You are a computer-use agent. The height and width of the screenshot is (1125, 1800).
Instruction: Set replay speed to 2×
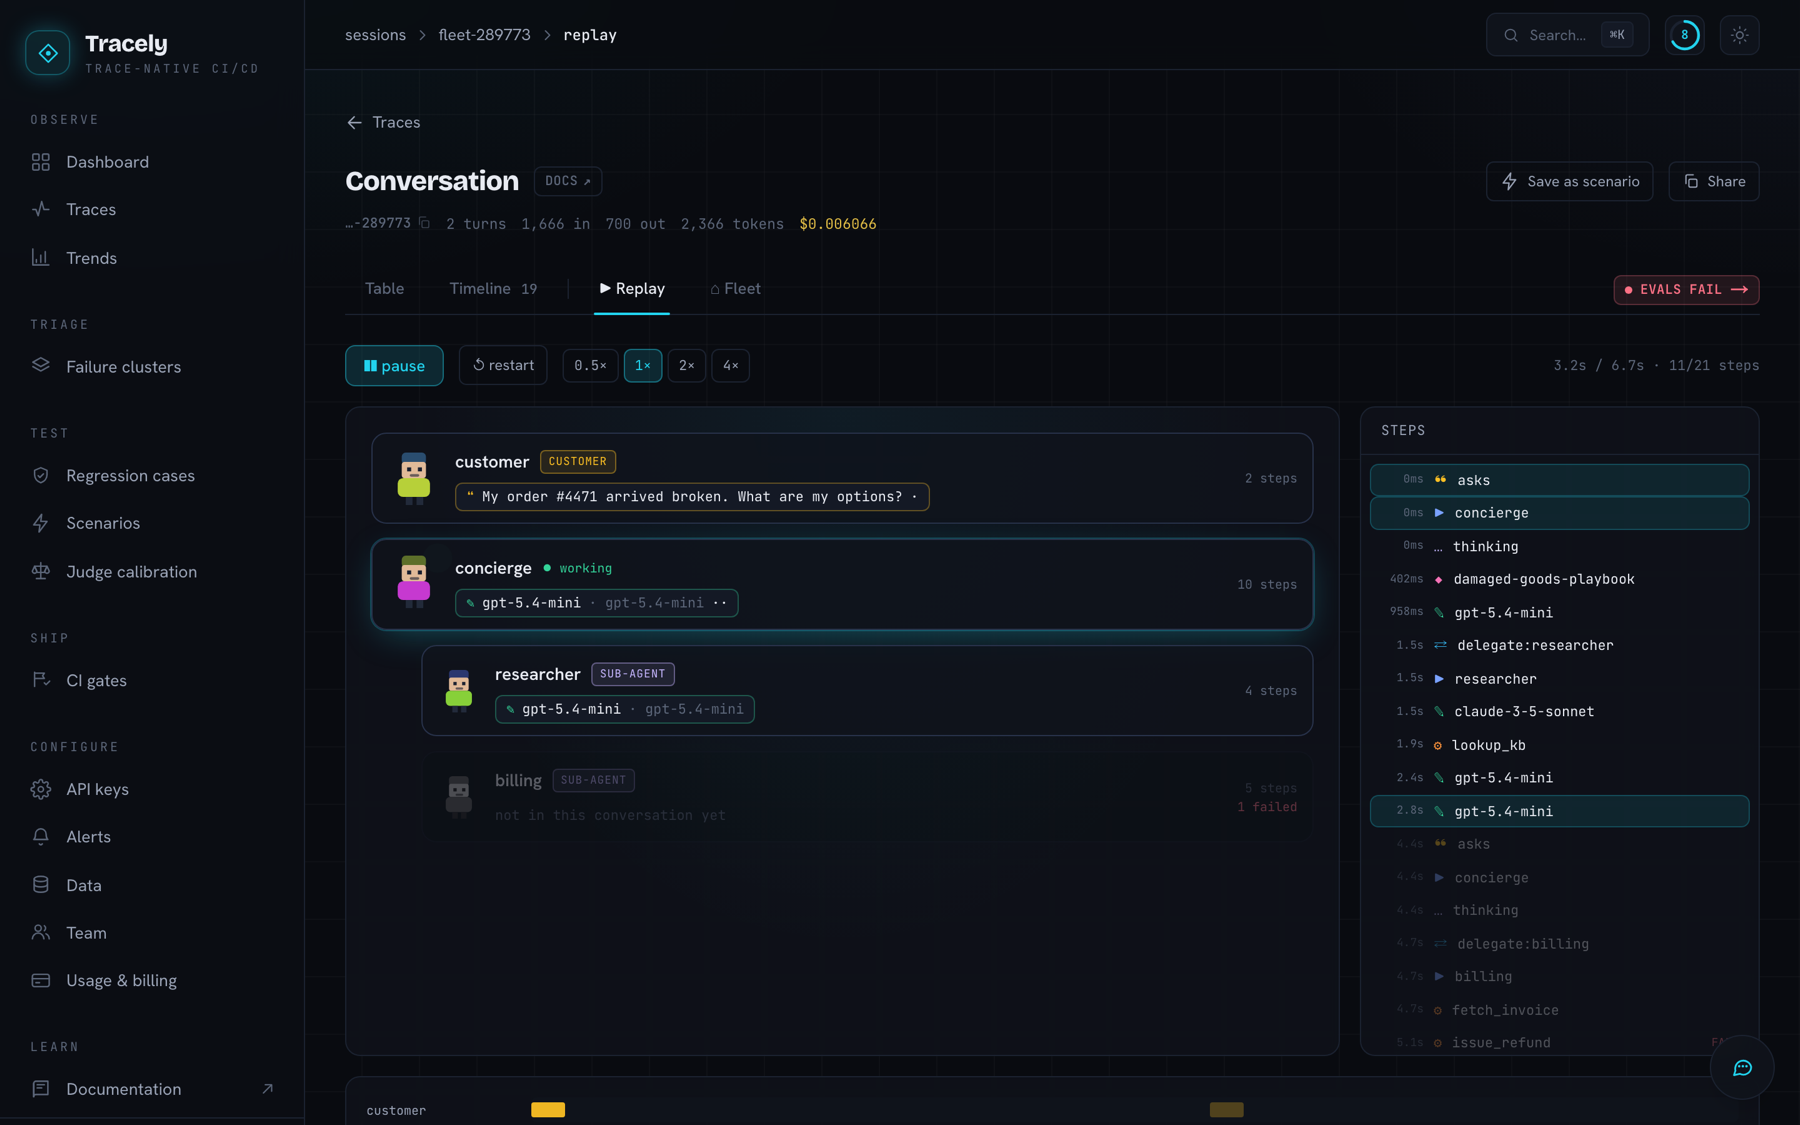(x=687, y=366)
